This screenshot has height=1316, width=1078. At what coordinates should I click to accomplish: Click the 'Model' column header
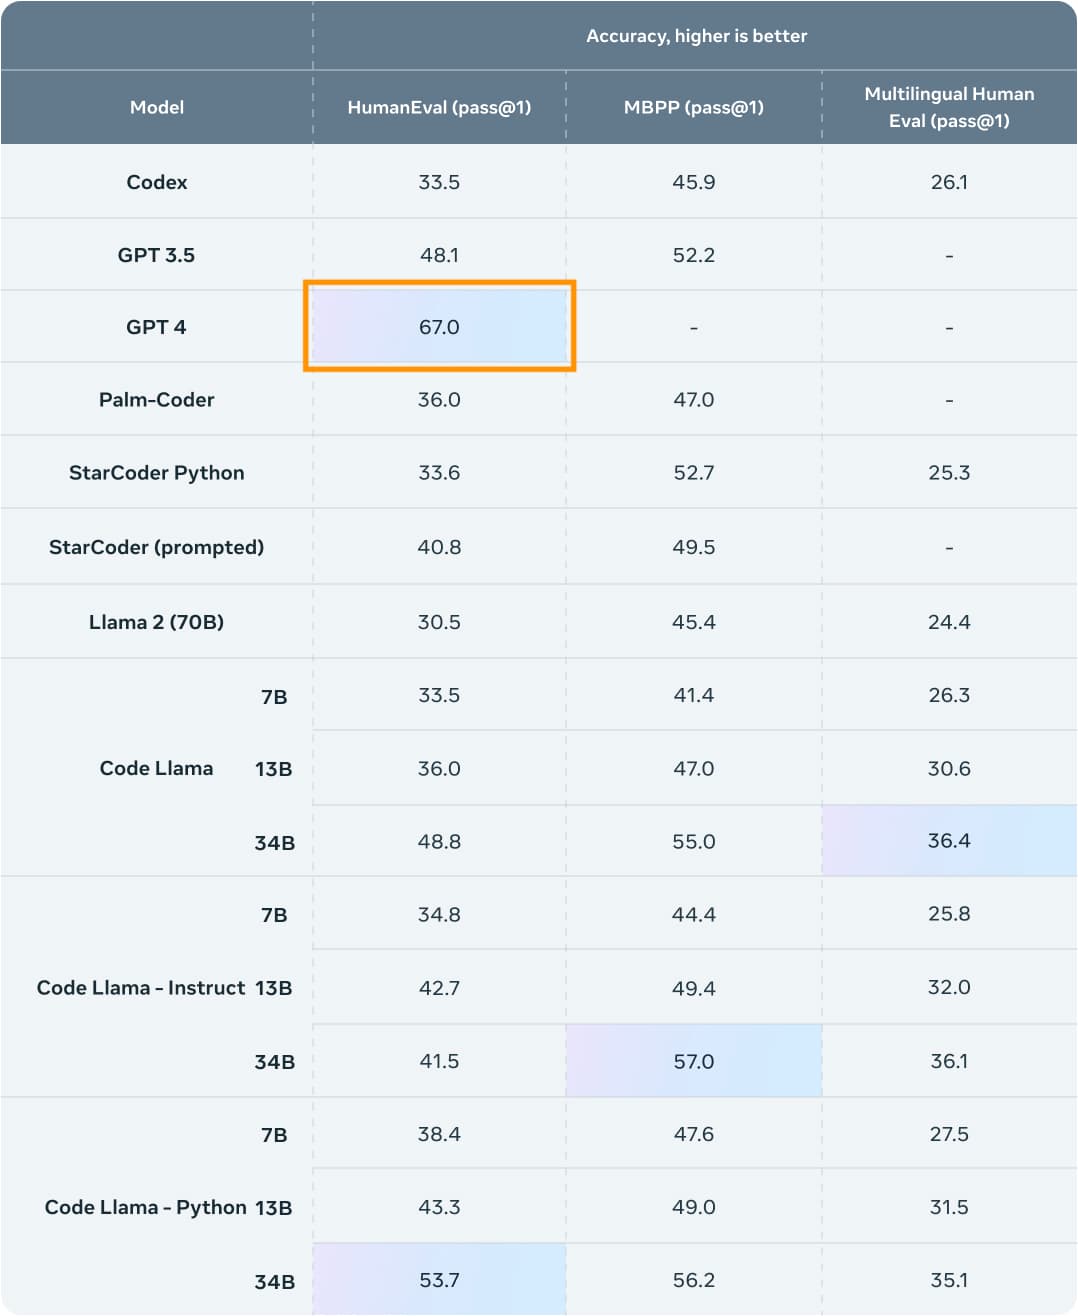[x=157, y=107]
